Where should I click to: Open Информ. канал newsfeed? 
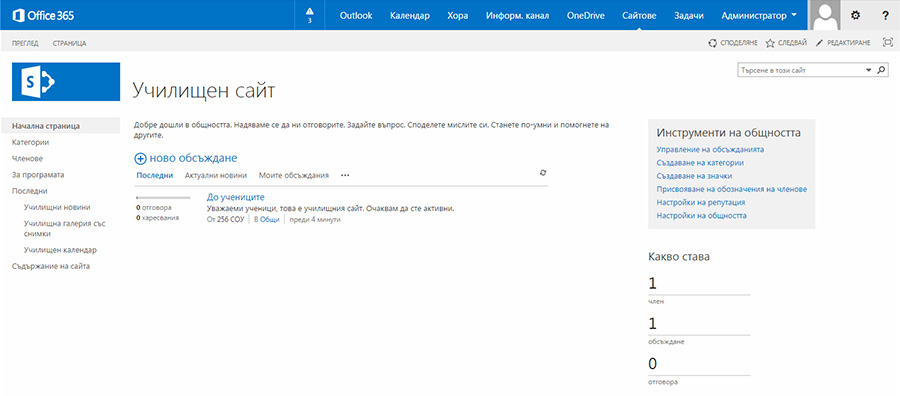pos(517,15)
